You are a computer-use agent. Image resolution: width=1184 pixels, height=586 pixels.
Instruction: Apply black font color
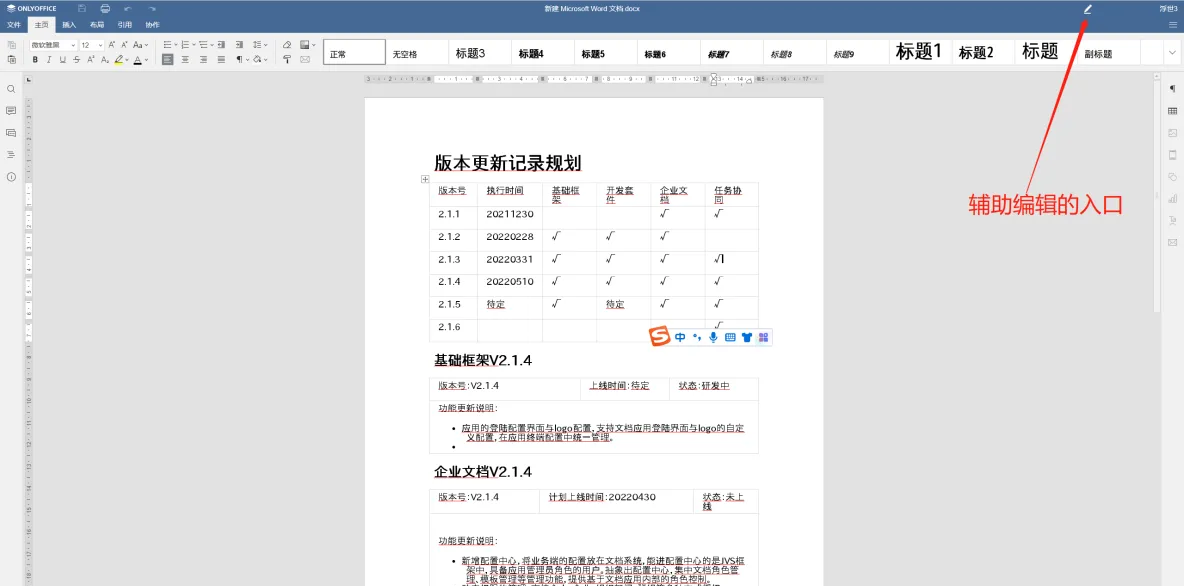pyautogui.click(x=137, y=60)
